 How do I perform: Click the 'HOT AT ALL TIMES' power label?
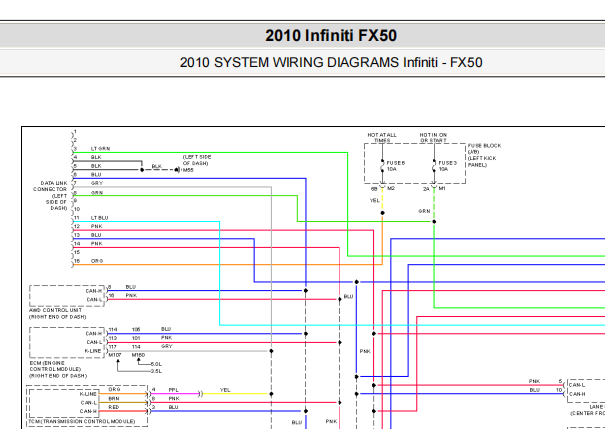[x=382, y=138]
